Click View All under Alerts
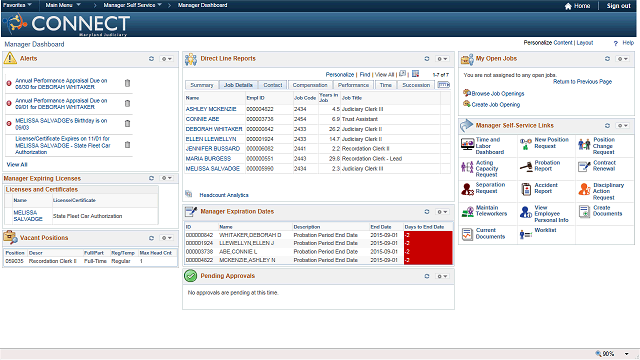 coord(17,164)
